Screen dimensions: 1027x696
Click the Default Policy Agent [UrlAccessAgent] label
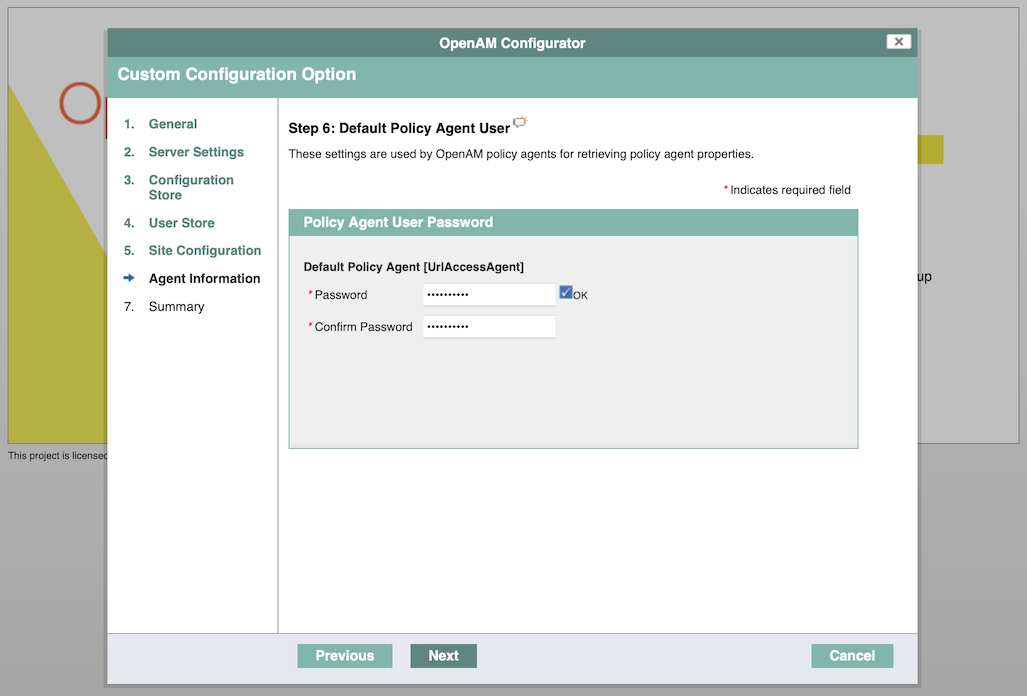[x=413, y=267]
